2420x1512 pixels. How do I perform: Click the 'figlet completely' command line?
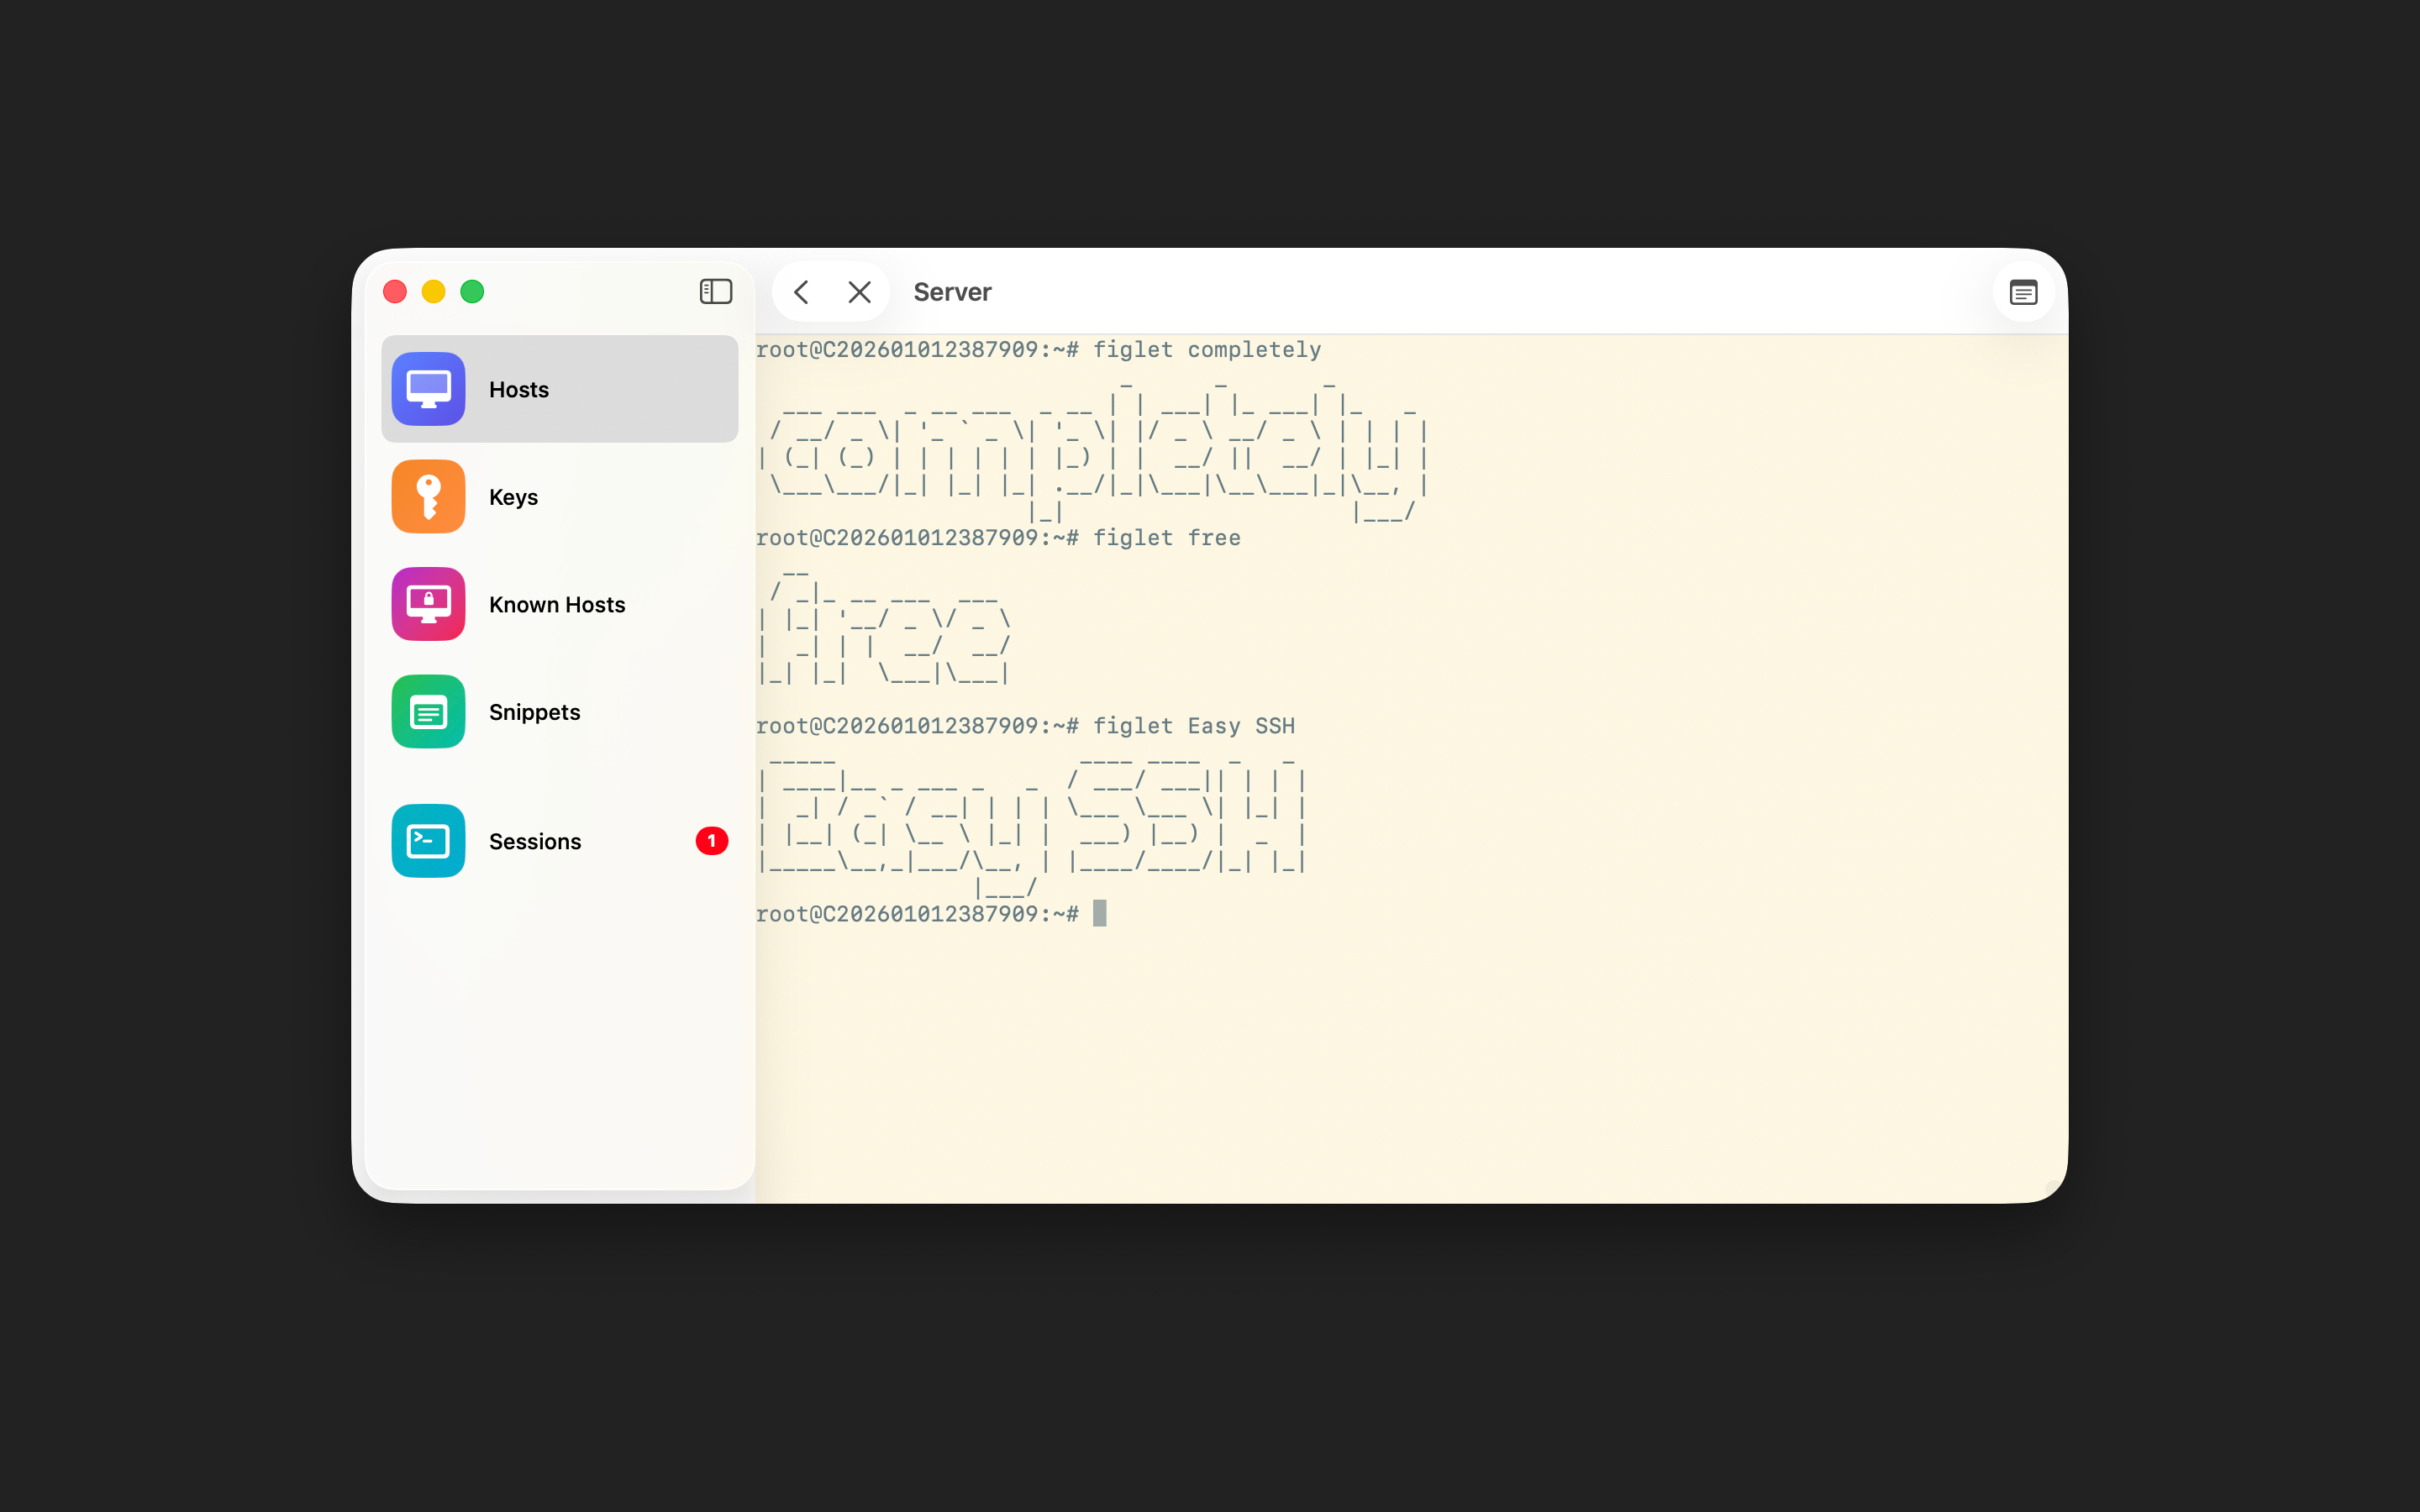click(x=1038, y=350)
